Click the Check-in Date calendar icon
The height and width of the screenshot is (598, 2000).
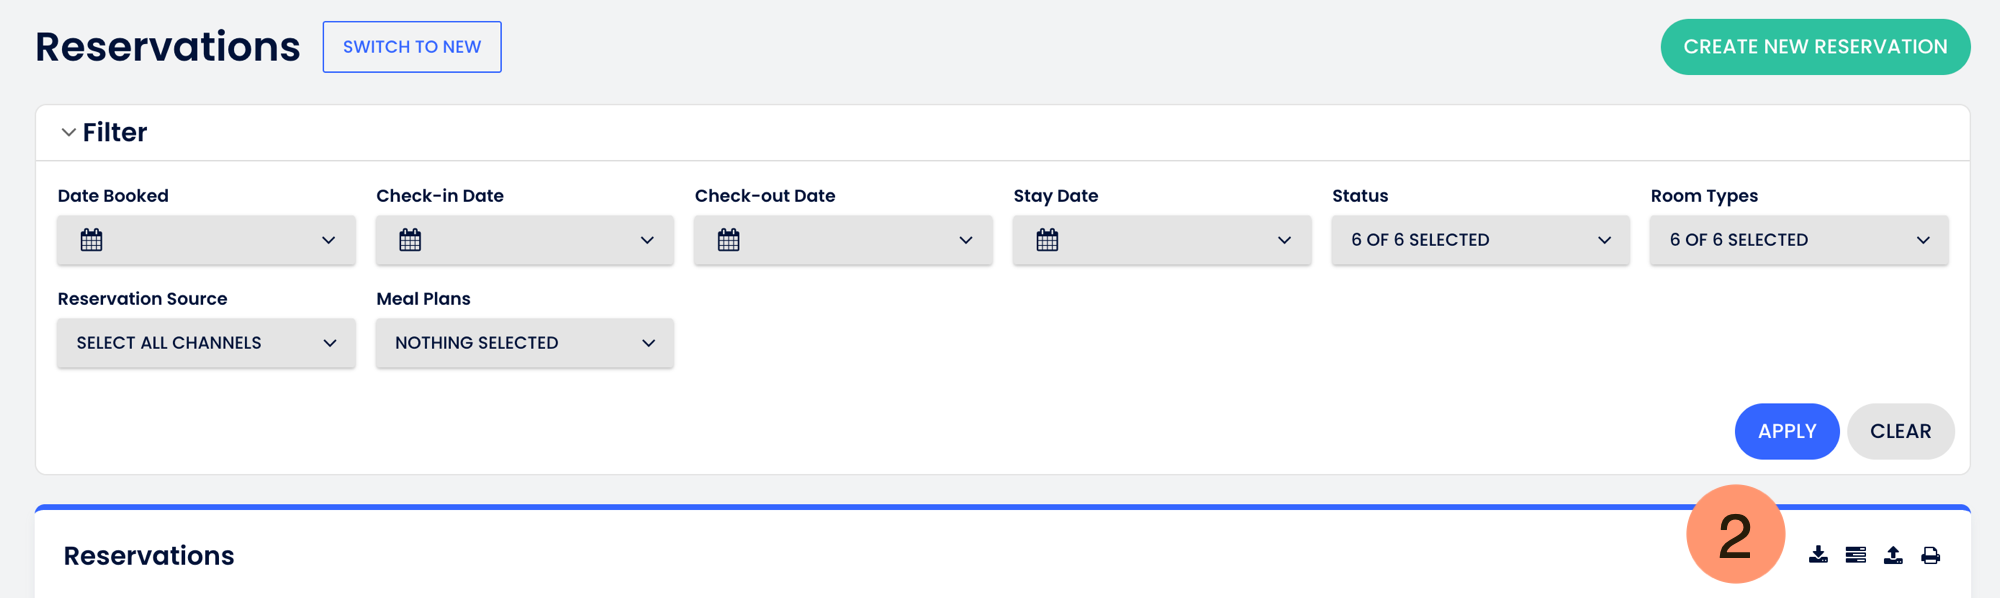[410, 240]
